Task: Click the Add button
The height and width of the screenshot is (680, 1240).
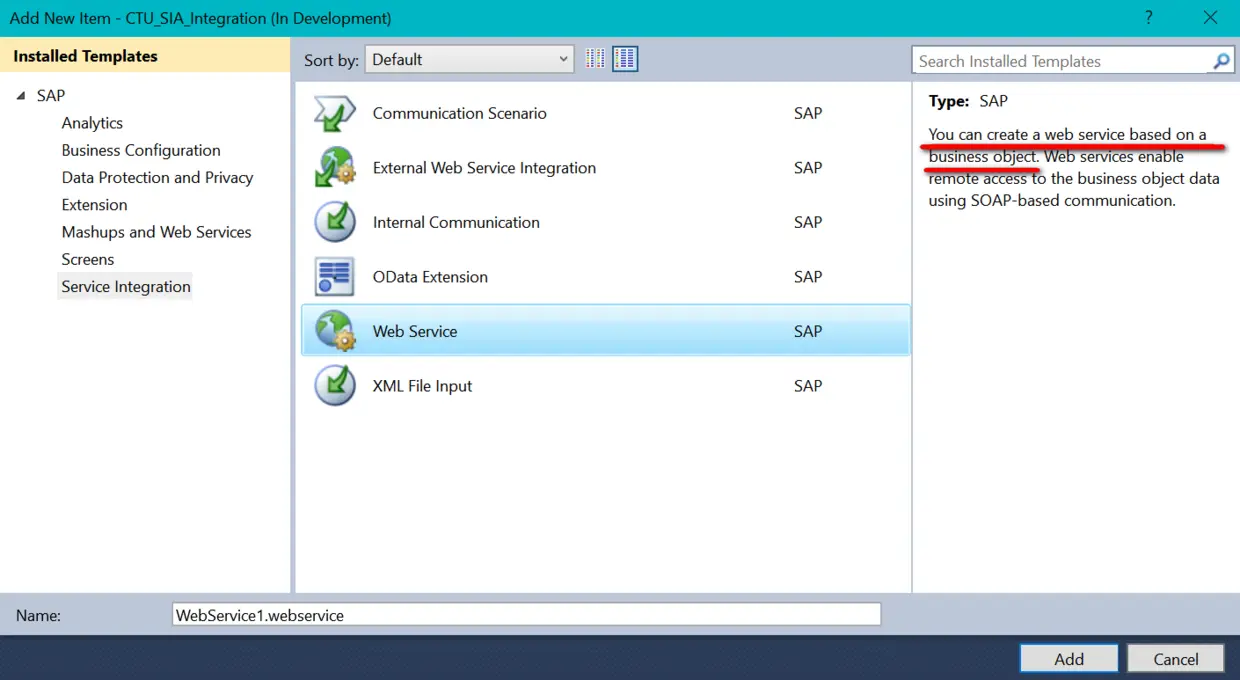Action: pos(1069,659)
